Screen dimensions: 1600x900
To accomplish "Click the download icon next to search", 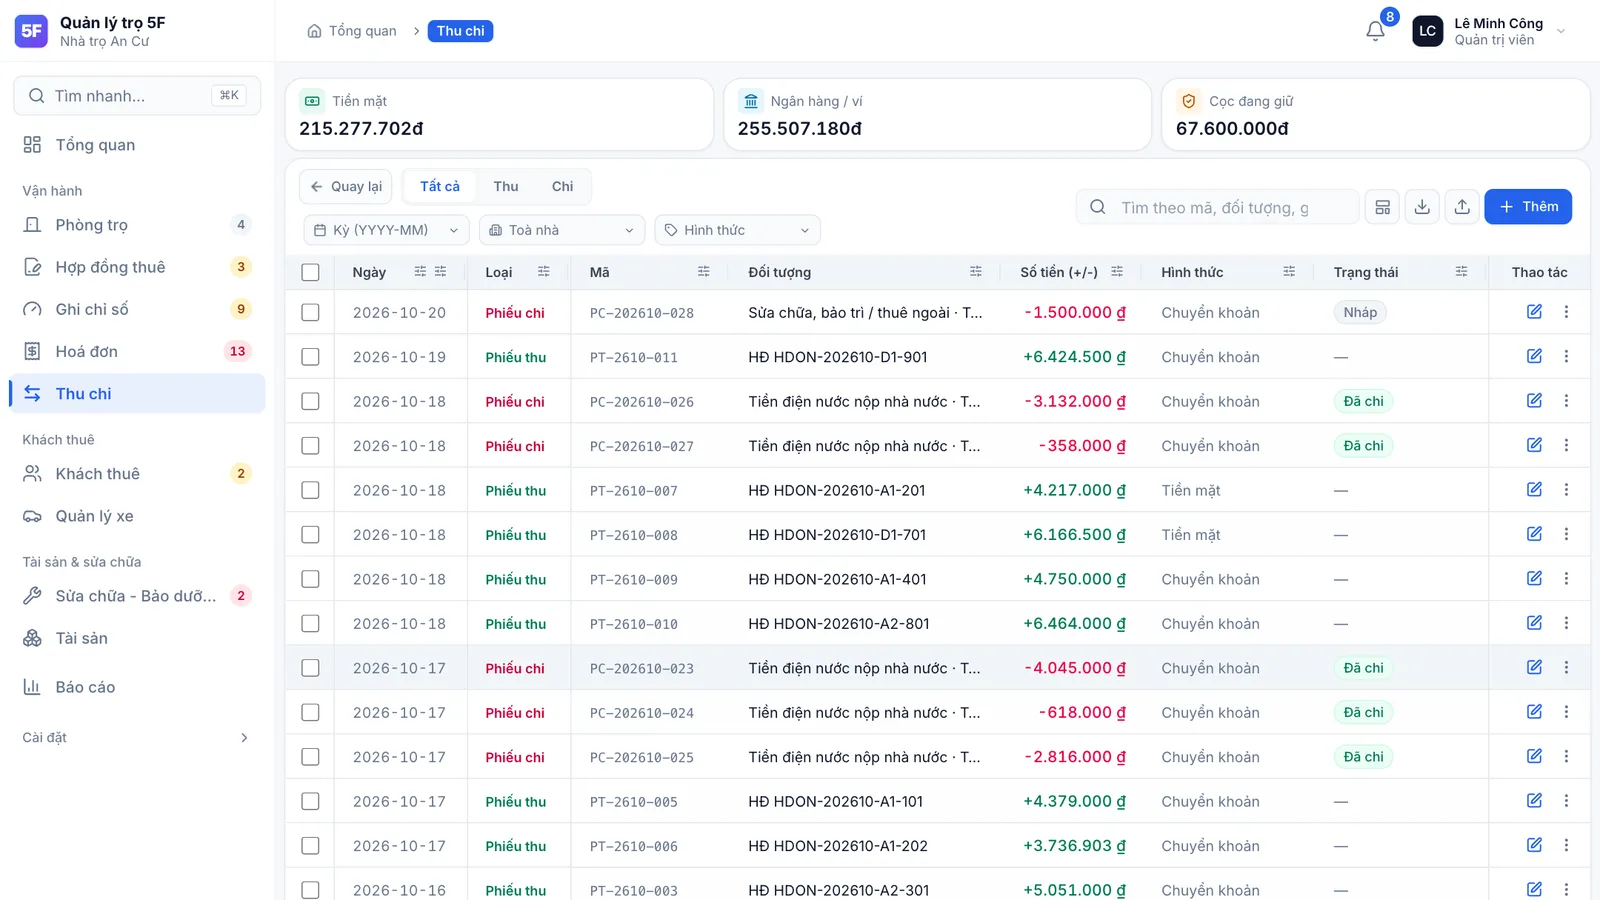I will (x=1422, y=207).
